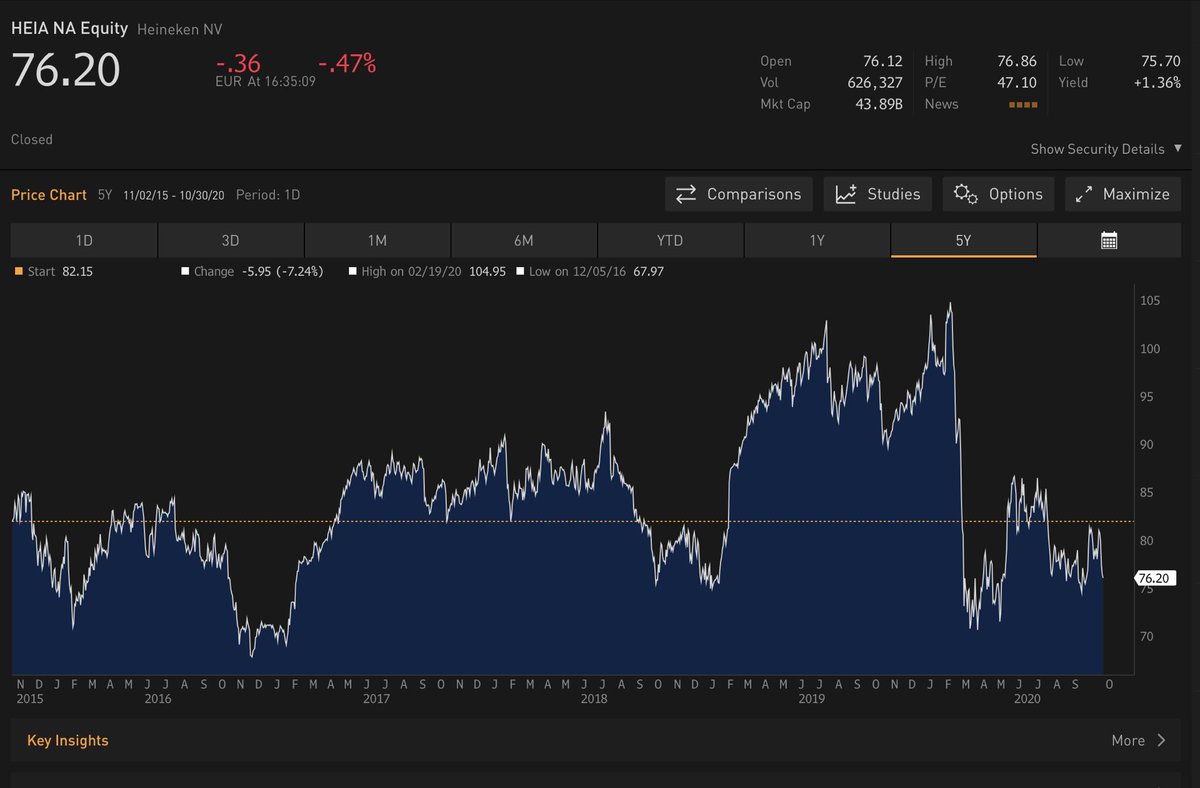Click the P/E value 47.10
Image resolution: width=1200 pixels, height=788 pixels.
[x=1017, y=83]
